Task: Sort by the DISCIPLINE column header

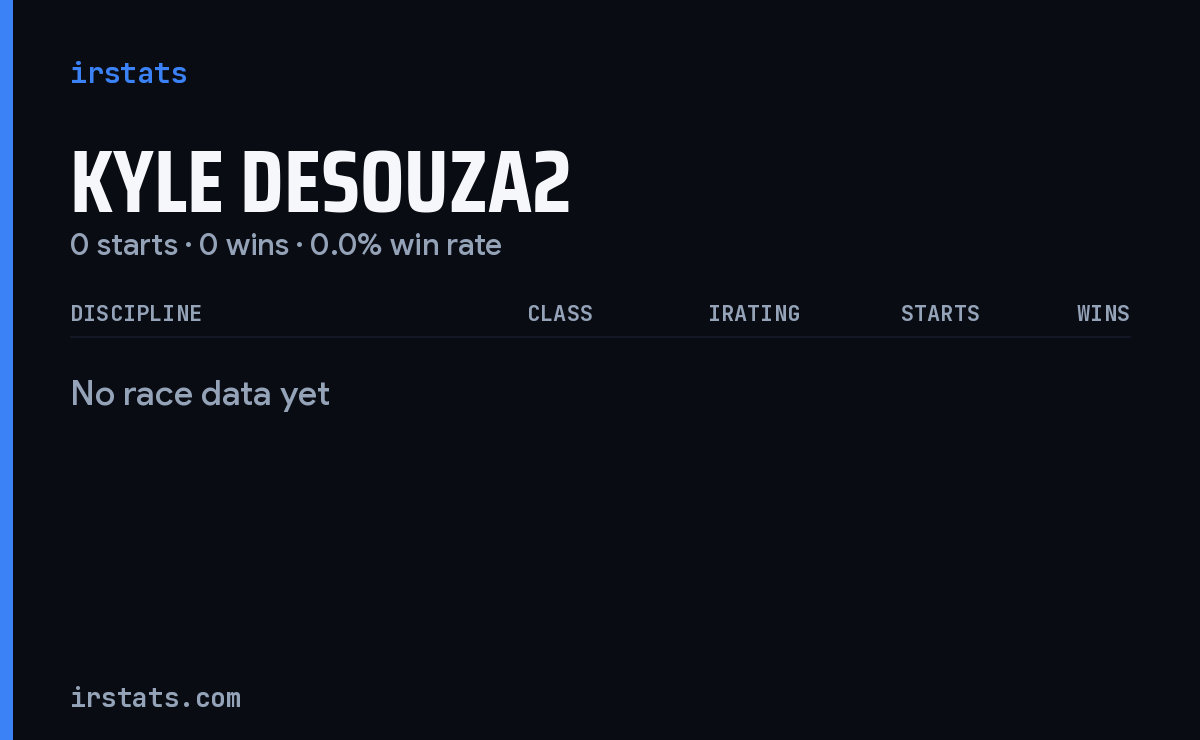Action: (x=136, y=314)
